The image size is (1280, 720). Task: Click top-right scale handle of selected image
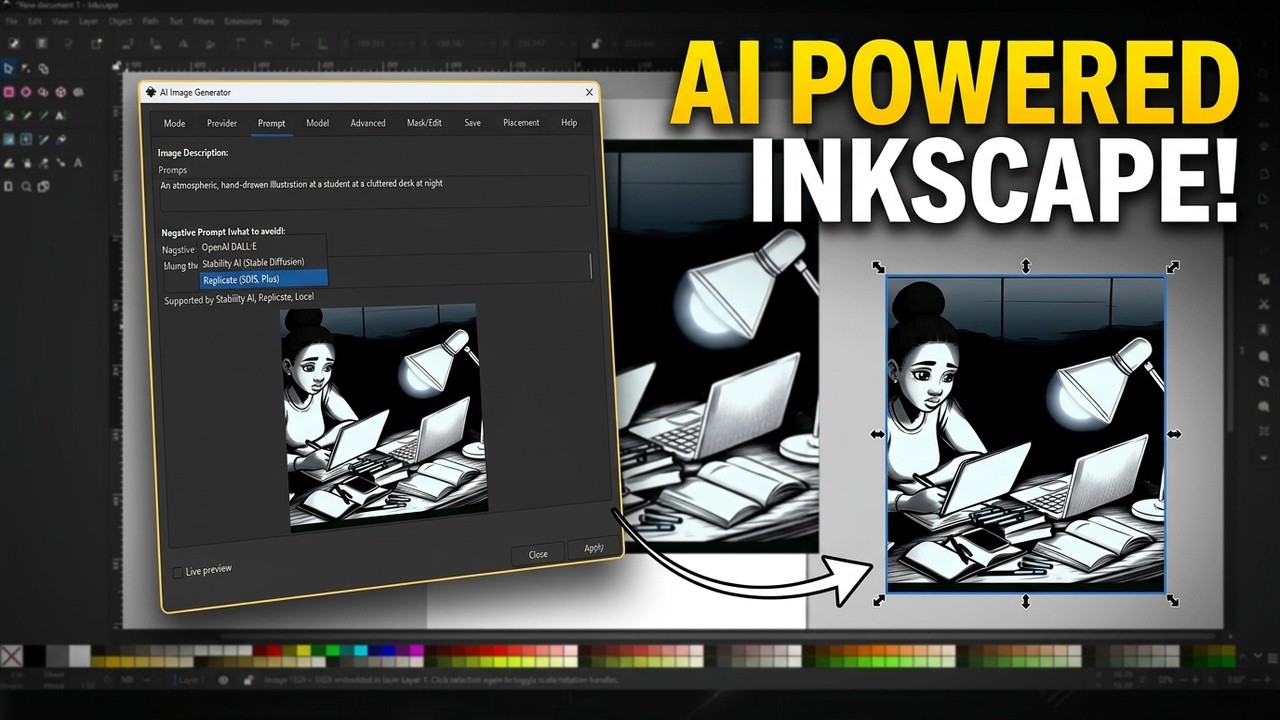1173,267
